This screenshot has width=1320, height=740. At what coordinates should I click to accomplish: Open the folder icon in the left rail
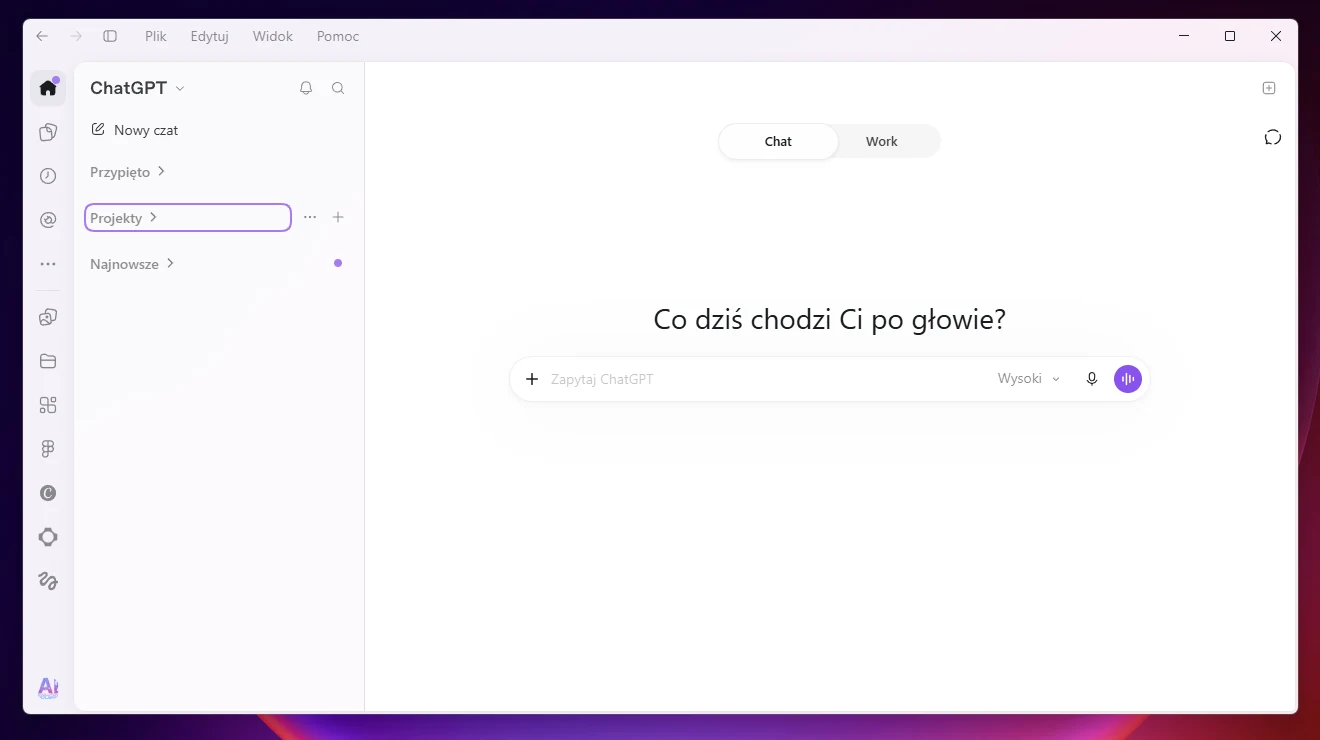click(x=48, y=361)
